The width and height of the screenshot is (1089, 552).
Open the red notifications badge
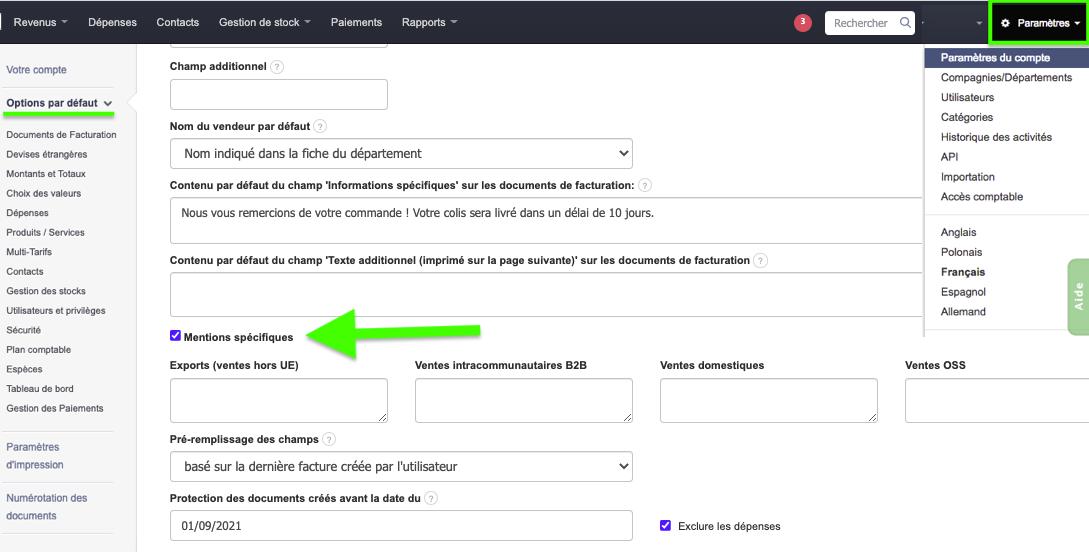(803, 23)
